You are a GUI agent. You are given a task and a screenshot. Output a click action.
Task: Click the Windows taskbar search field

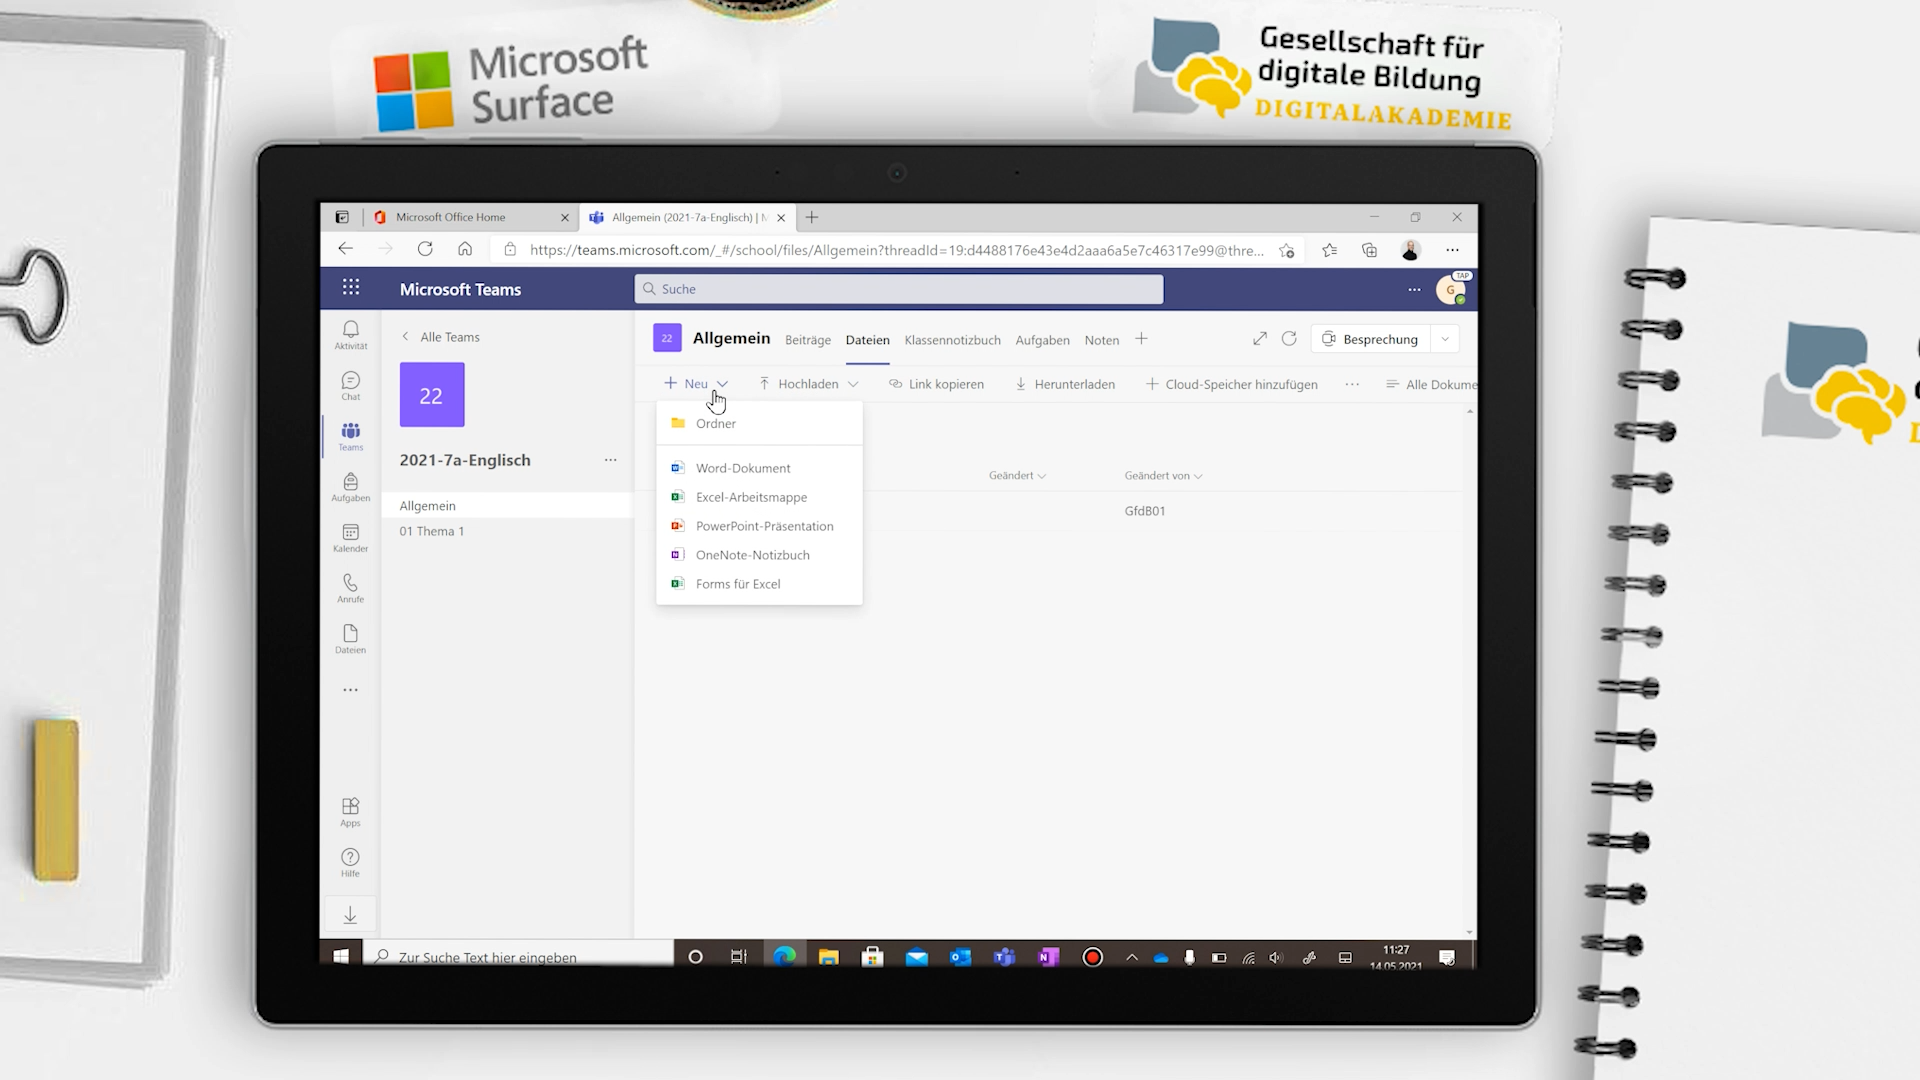pos(518,957)
